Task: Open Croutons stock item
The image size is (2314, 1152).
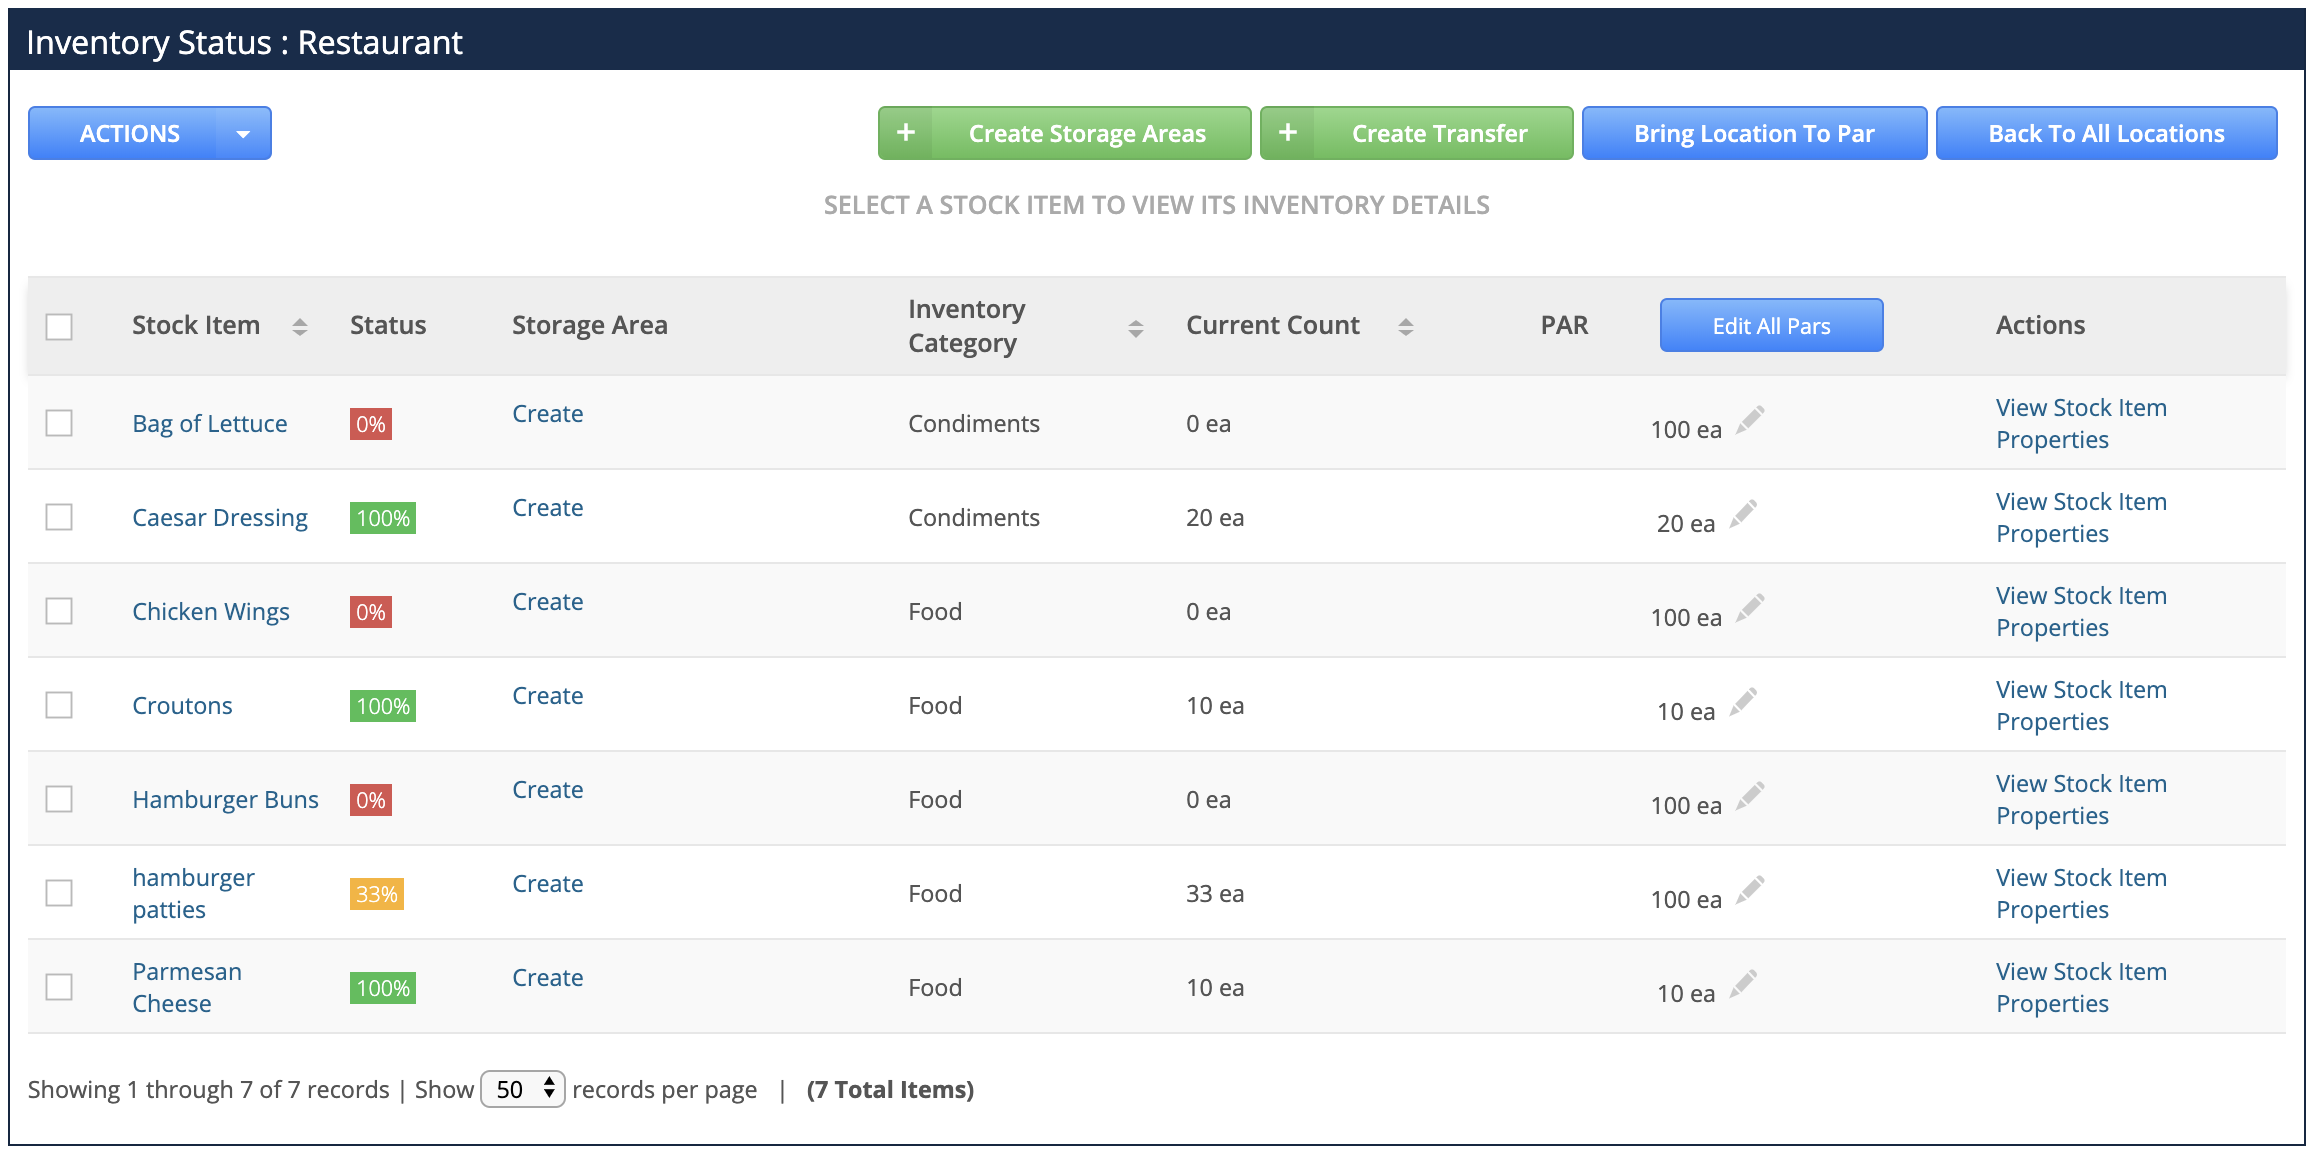Action: pos(182,706)
